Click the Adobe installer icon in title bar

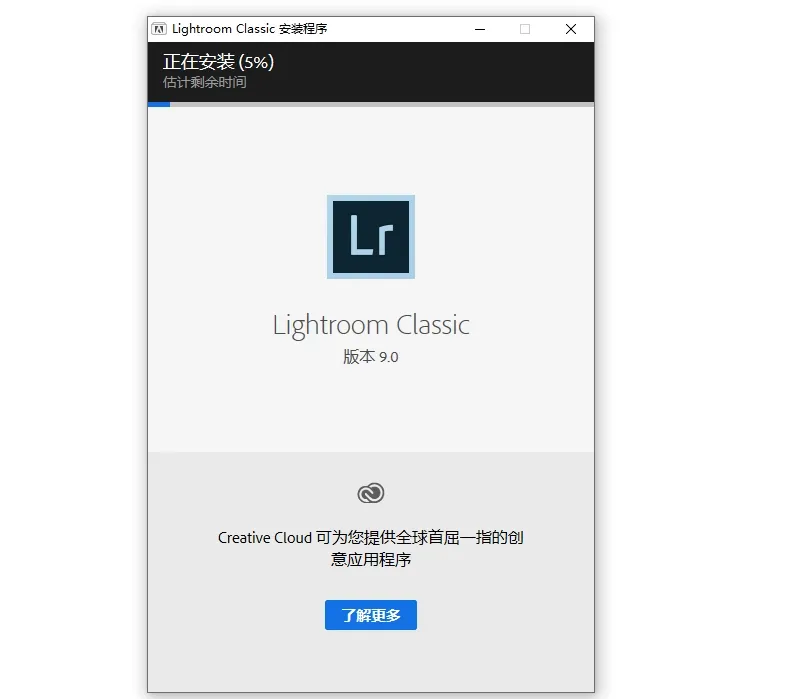tap(159, 29)
